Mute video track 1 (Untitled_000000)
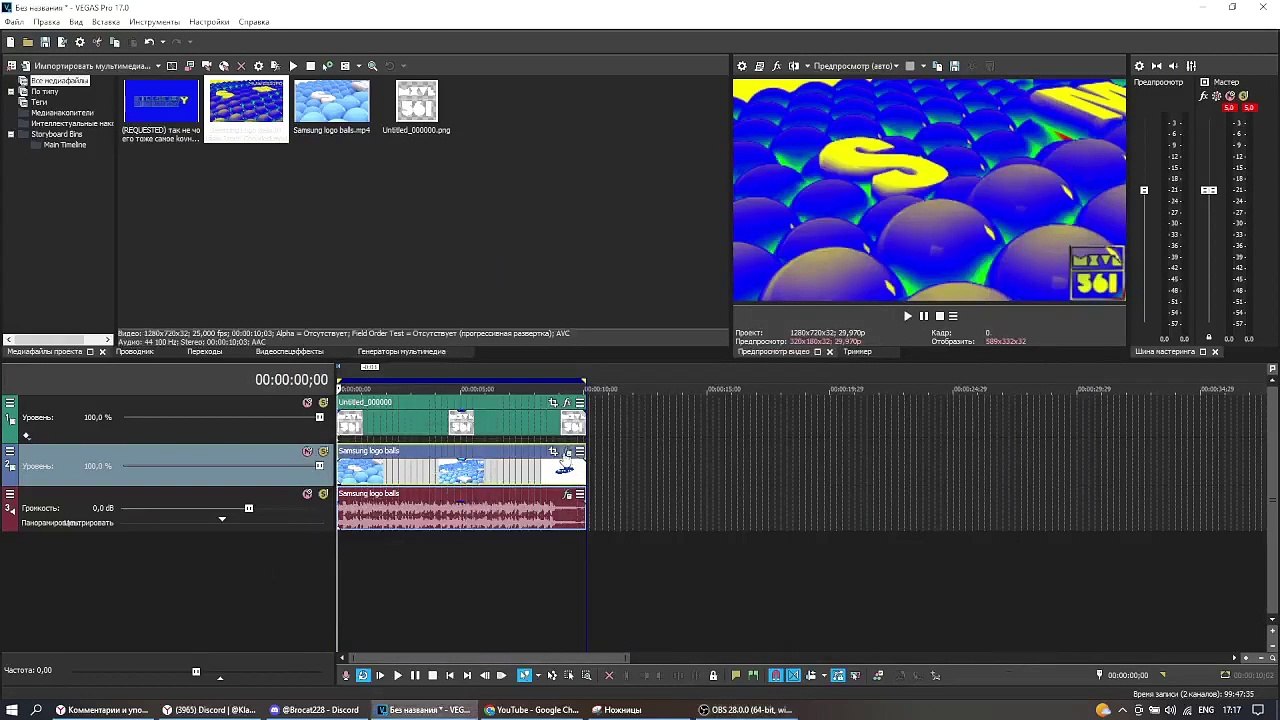 tap(307, 403)
